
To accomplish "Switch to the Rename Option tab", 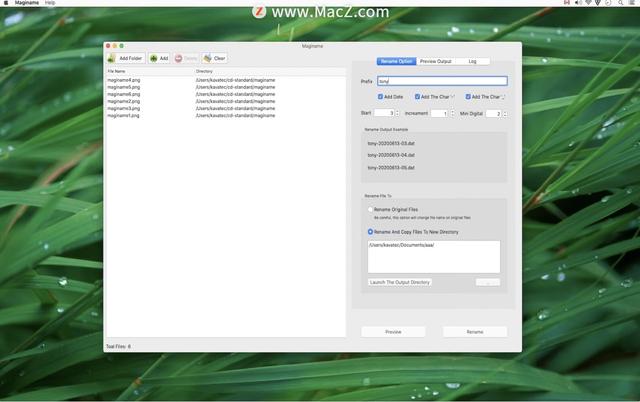I will pyautogui.click(x=396, y=61).
